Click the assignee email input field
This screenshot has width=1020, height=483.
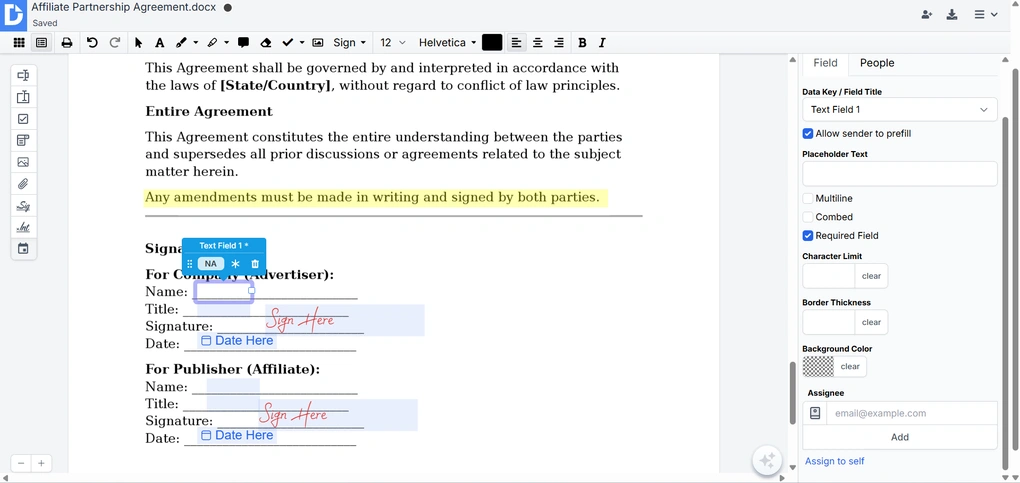tap(911, 413)
